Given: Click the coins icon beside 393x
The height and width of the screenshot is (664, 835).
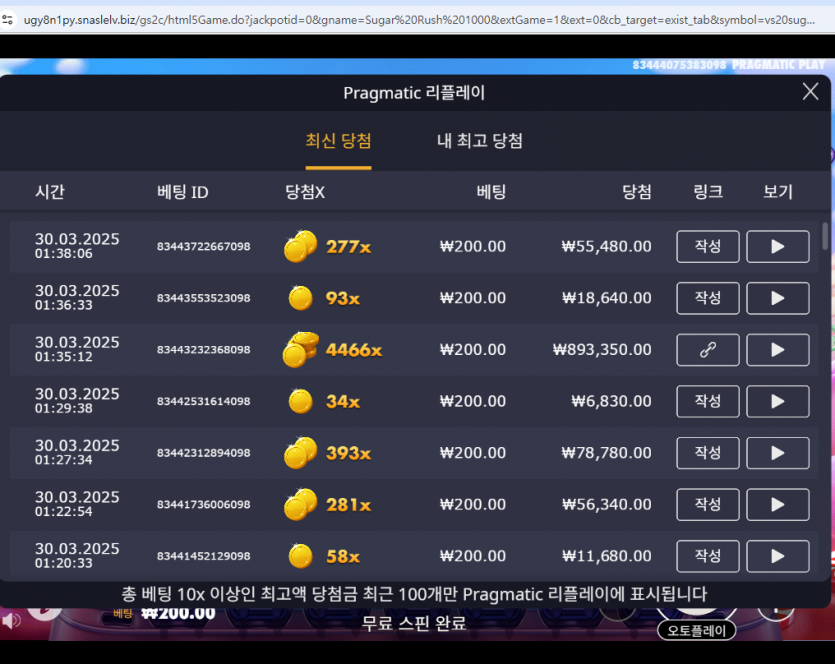Looking at the screenshot, I should 301,453.
